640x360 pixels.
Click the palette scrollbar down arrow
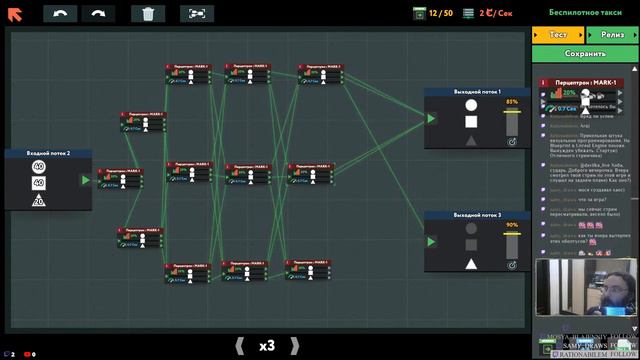click(635, 328)
